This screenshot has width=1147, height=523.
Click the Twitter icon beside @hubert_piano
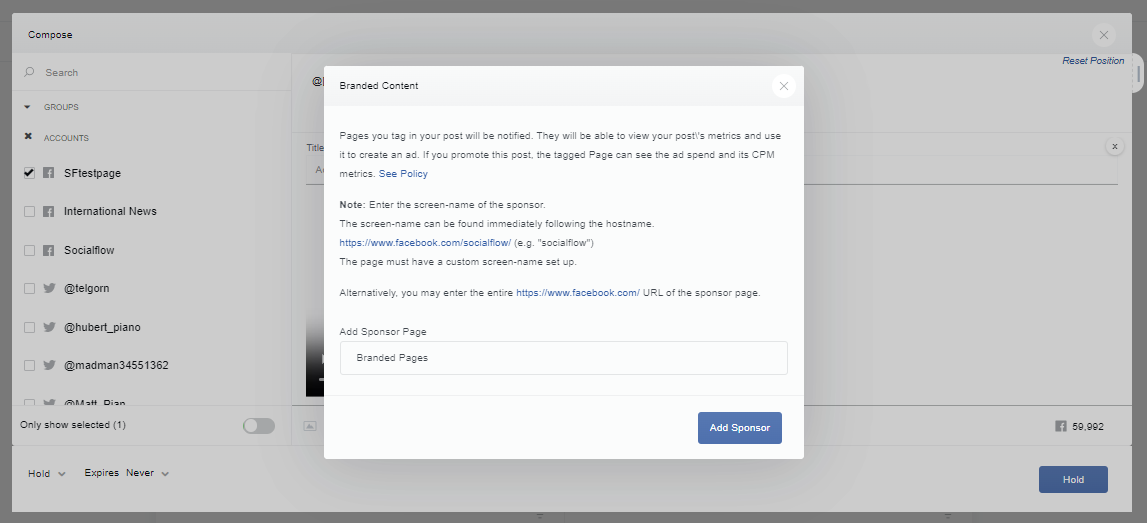coord(49,327)
